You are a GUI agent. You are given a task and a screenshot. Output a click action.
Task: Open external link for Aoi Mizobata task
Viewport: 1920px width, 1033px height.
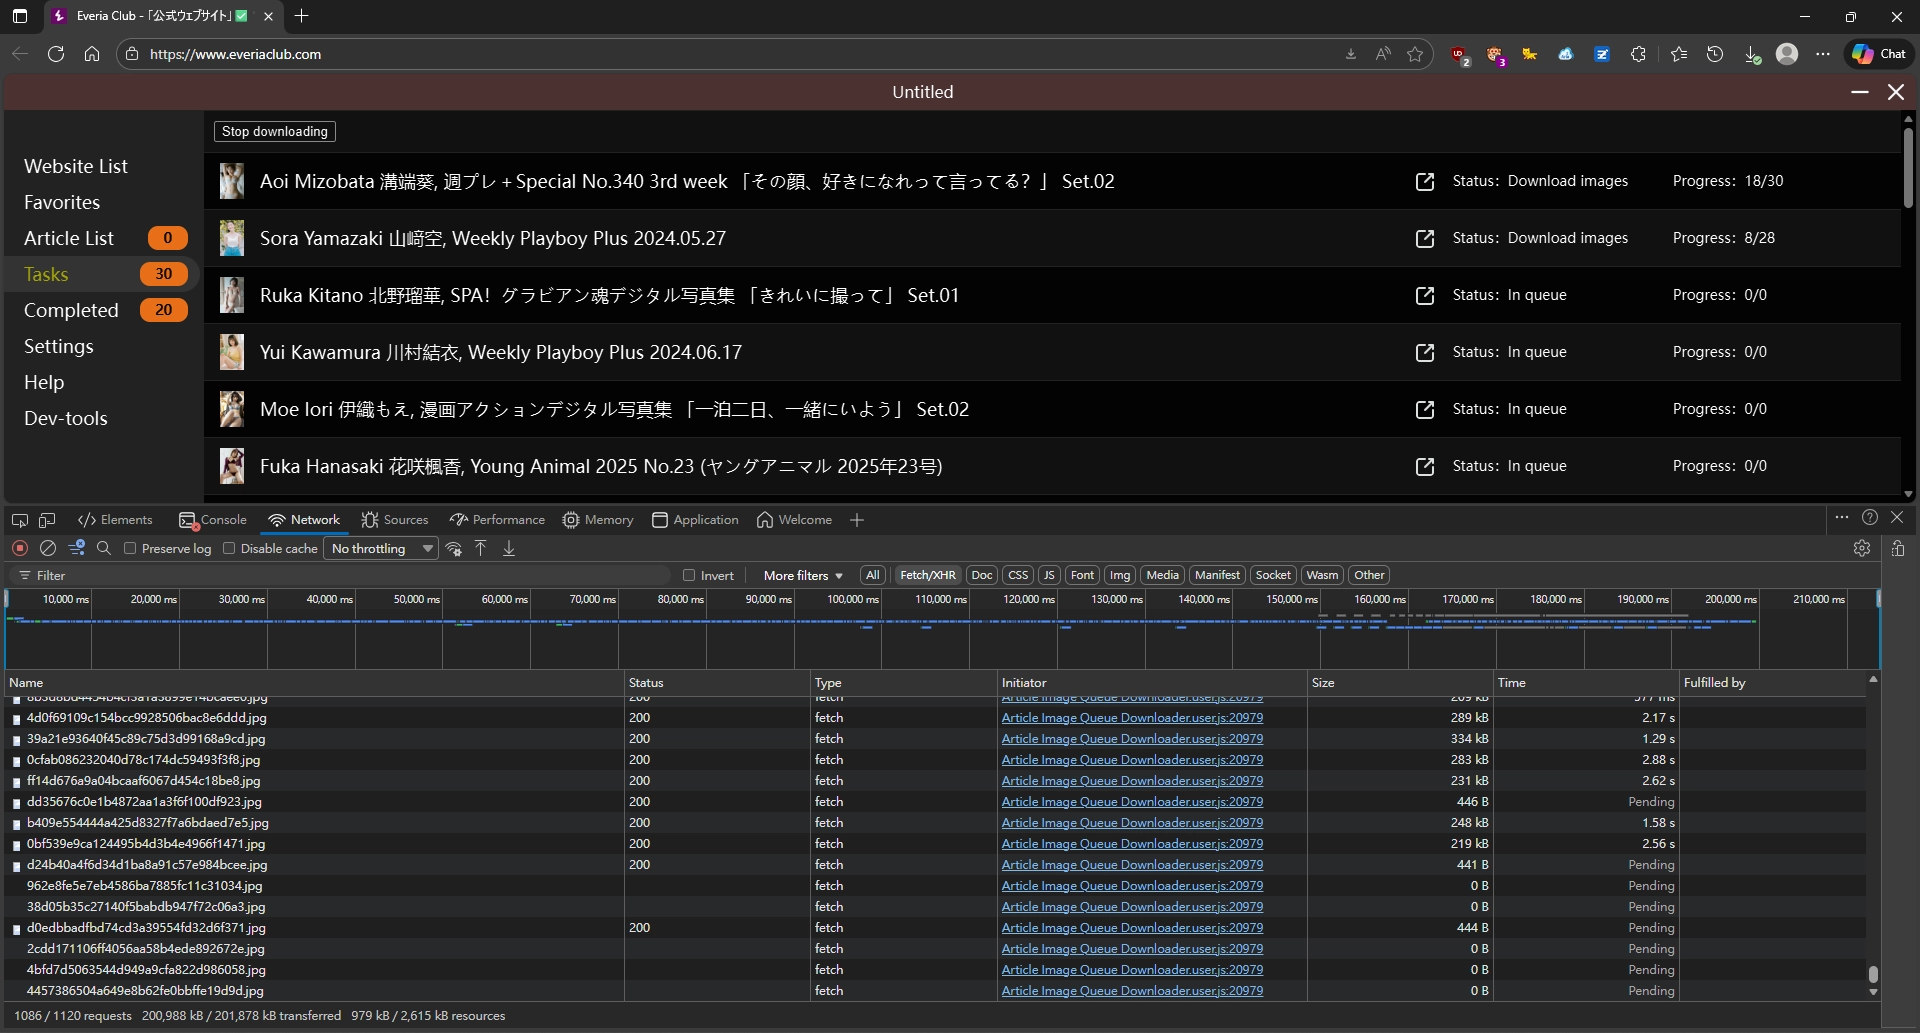1424,182
